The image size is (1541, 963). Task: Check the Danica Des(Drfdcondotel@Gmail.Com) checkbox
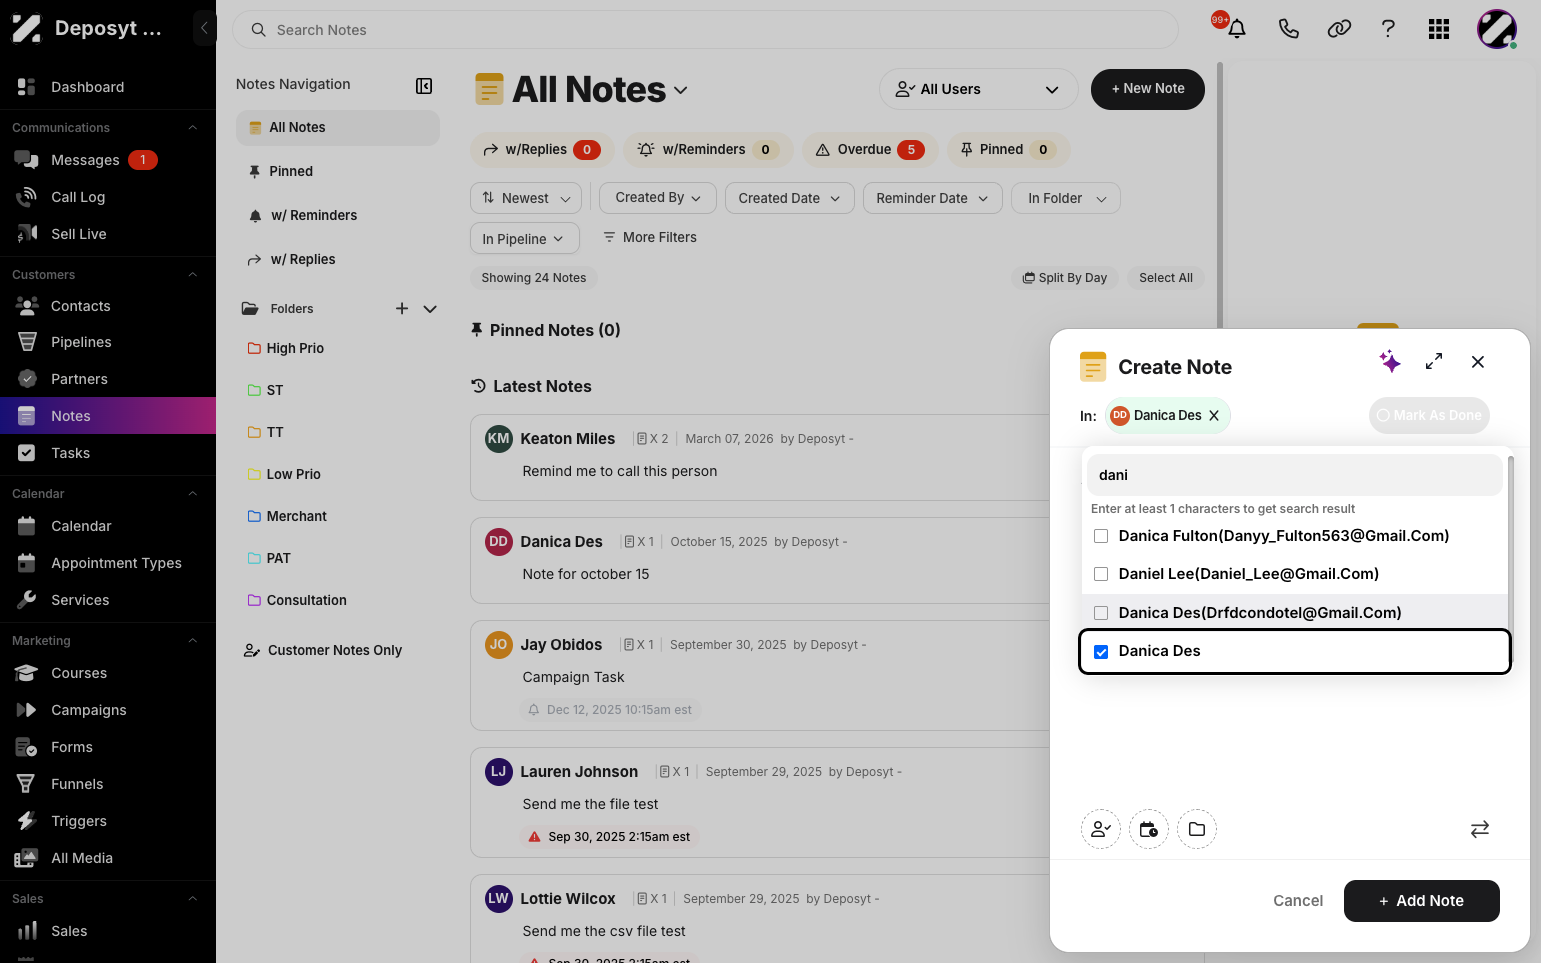click(x=1101, y=613)
